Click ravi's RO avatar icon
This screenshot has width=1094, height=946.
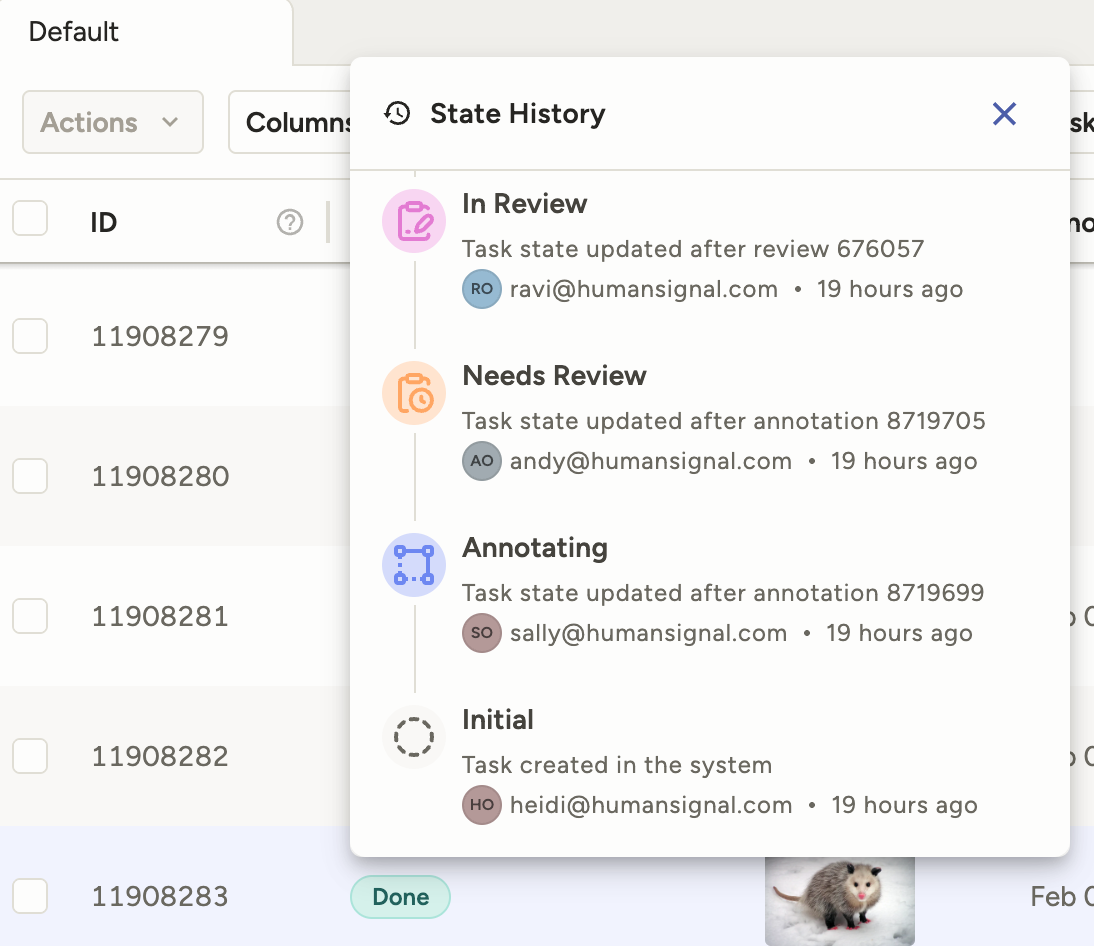pyautogui.click(x=481, y=288)
